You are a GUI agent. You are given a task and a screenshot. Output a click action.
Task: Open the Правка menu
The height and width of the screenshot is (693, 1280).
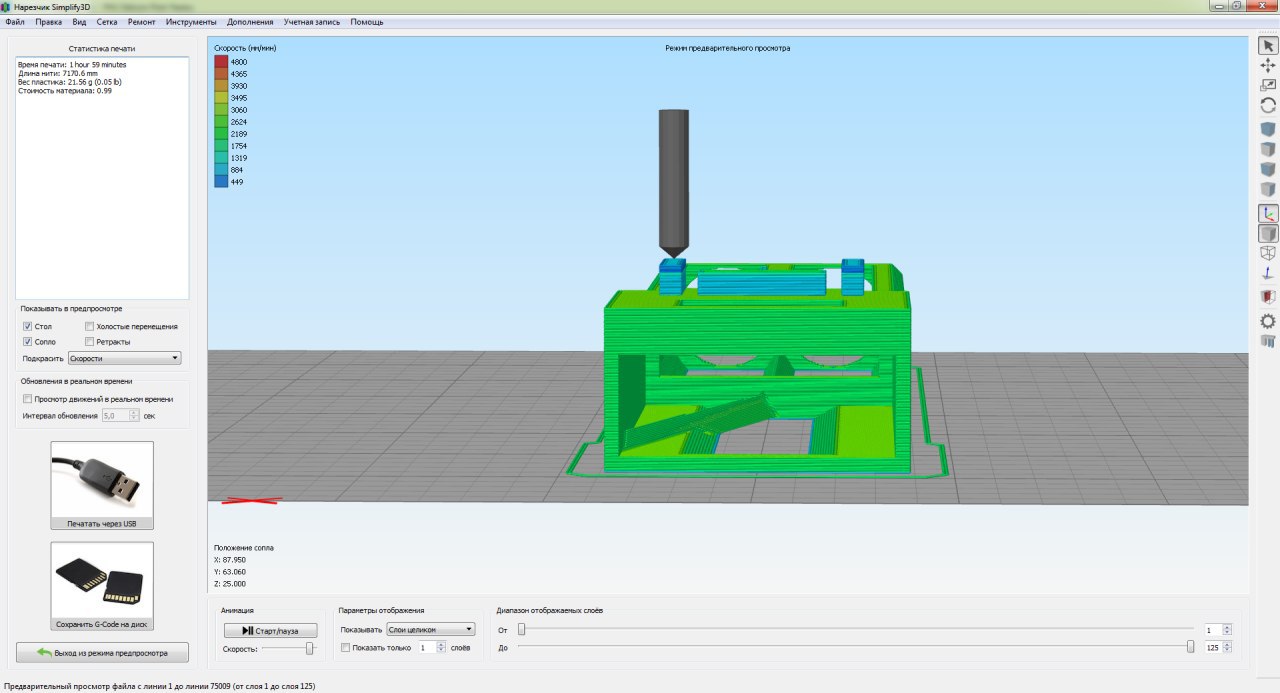pyautogui.click(x=48, y=21)
